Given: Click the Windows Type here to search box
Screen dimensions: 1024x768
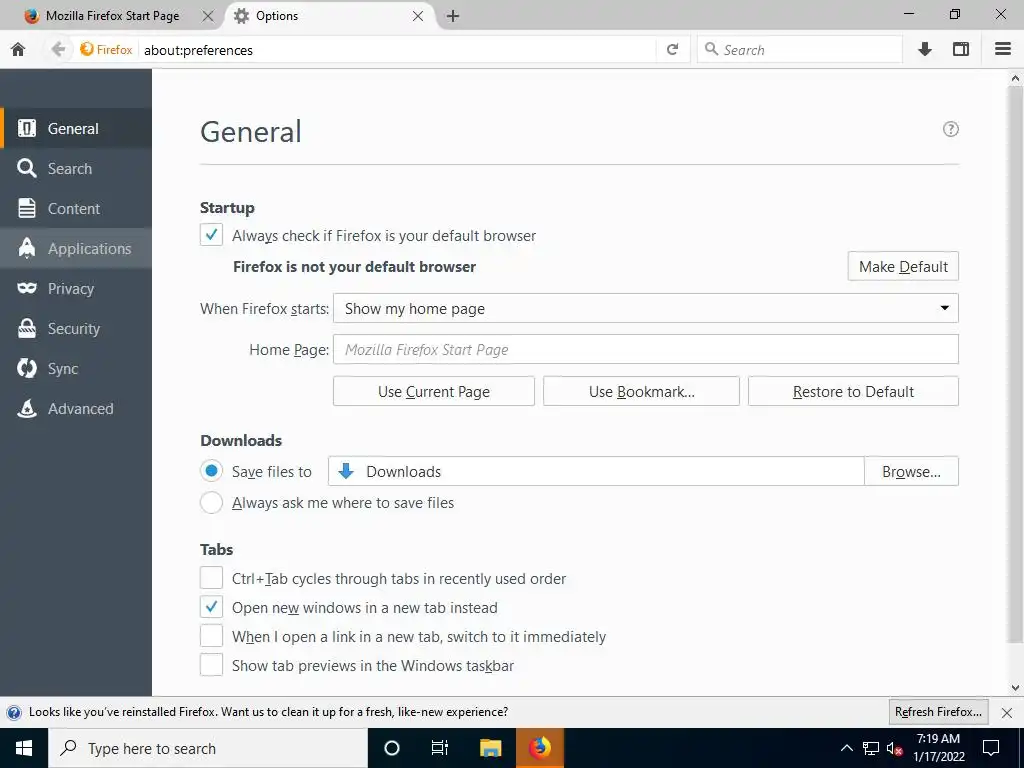Looking at the screenshot, I should 208,748.
